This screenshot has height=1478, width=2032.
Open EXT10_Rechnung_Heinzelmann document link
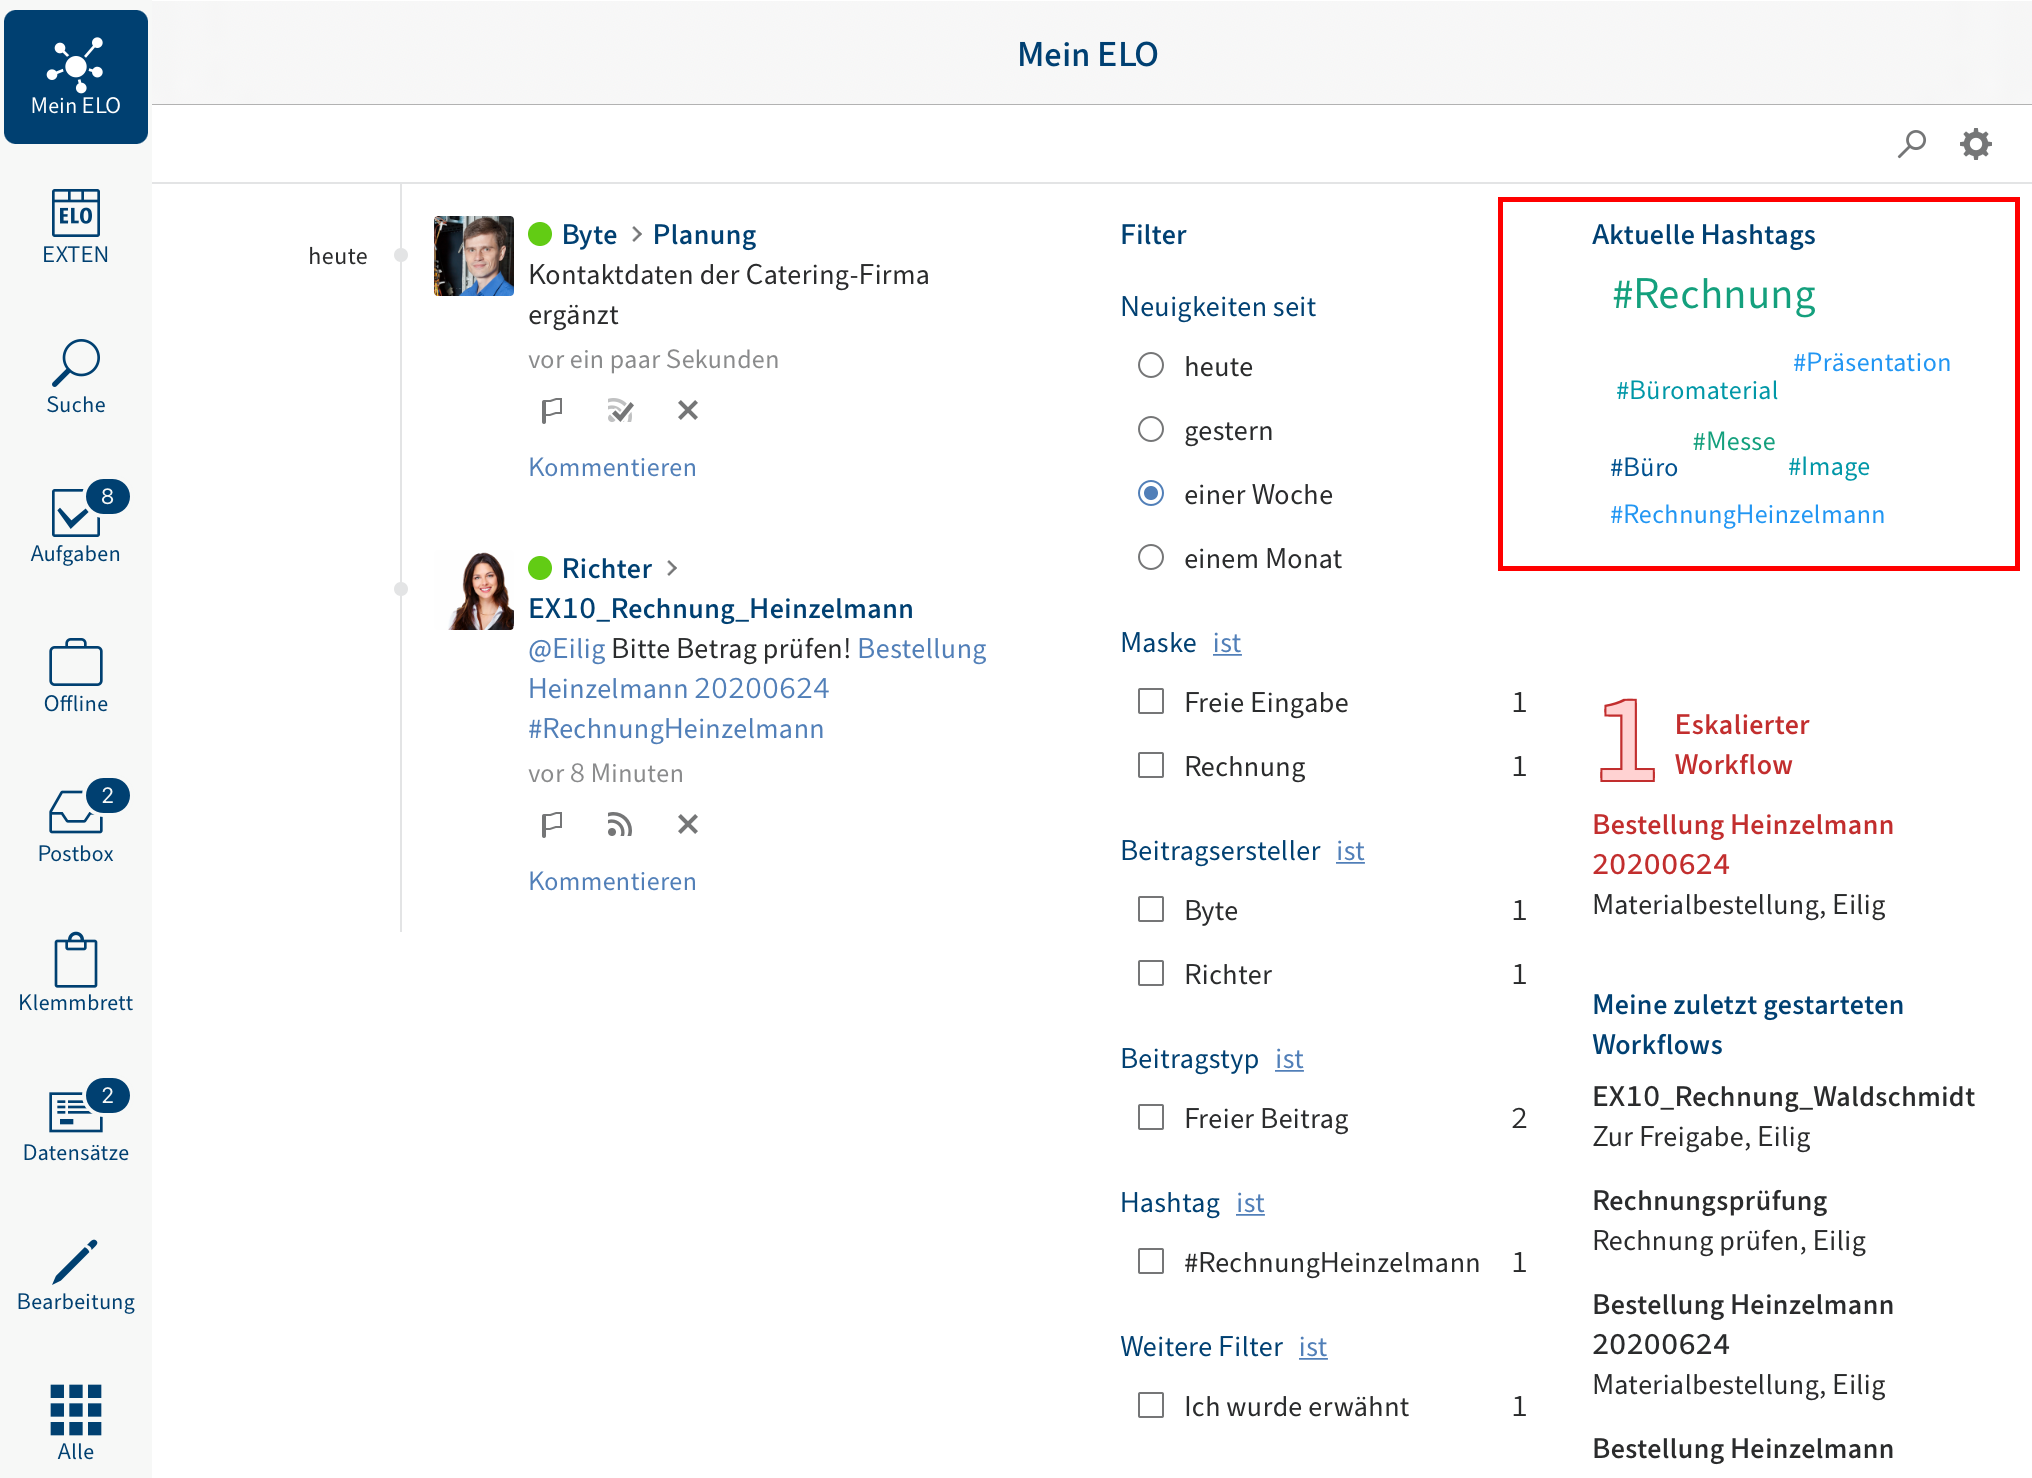pyautogui.click(x=721, y=609)
